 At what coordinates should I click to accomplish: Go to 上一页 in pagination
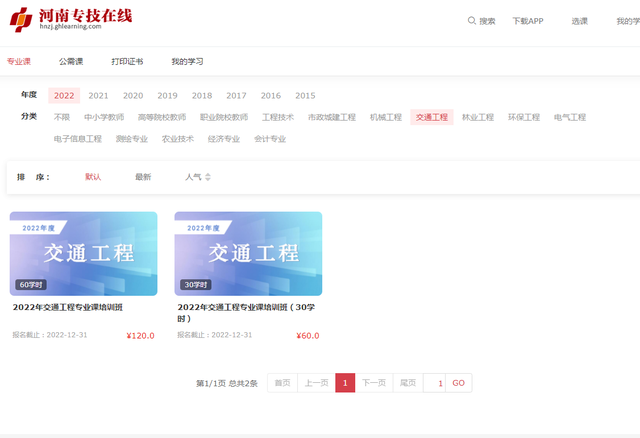317,383
